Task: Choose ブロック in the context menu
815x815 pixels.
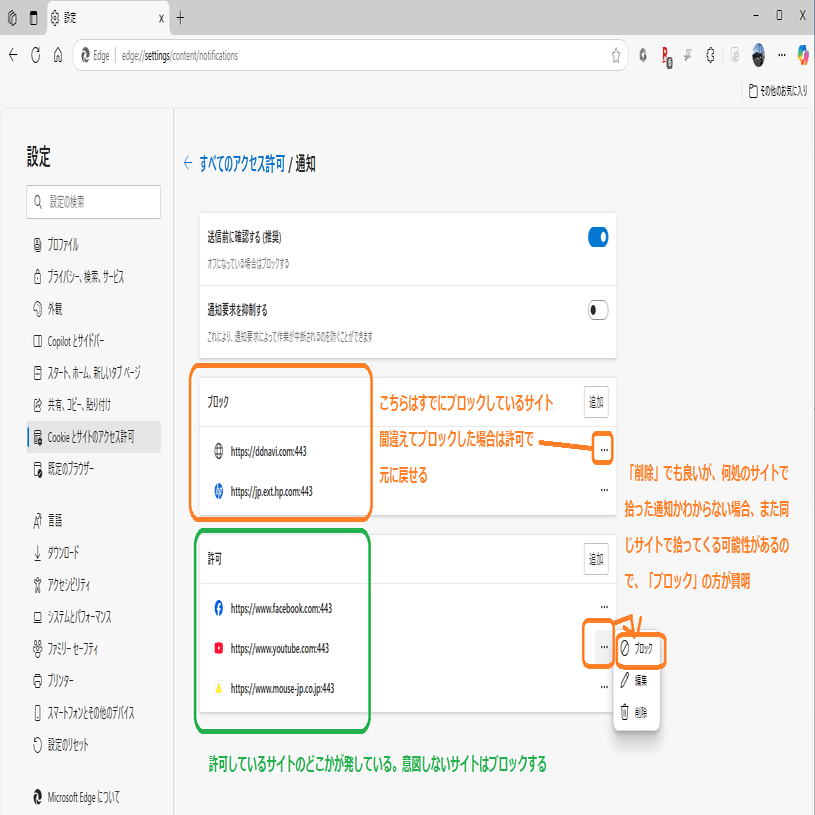Action: [637, 648]
